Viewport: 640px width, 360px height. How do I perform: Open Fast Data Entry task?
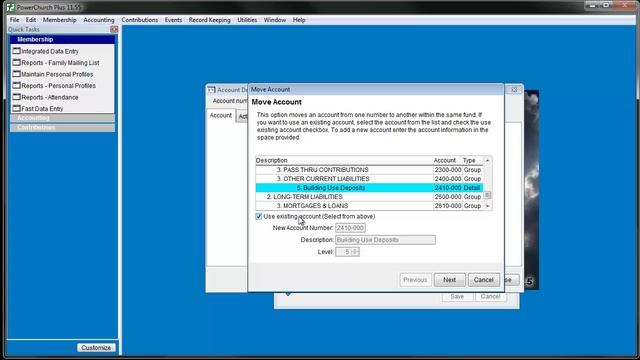click(x=38, y=109)
